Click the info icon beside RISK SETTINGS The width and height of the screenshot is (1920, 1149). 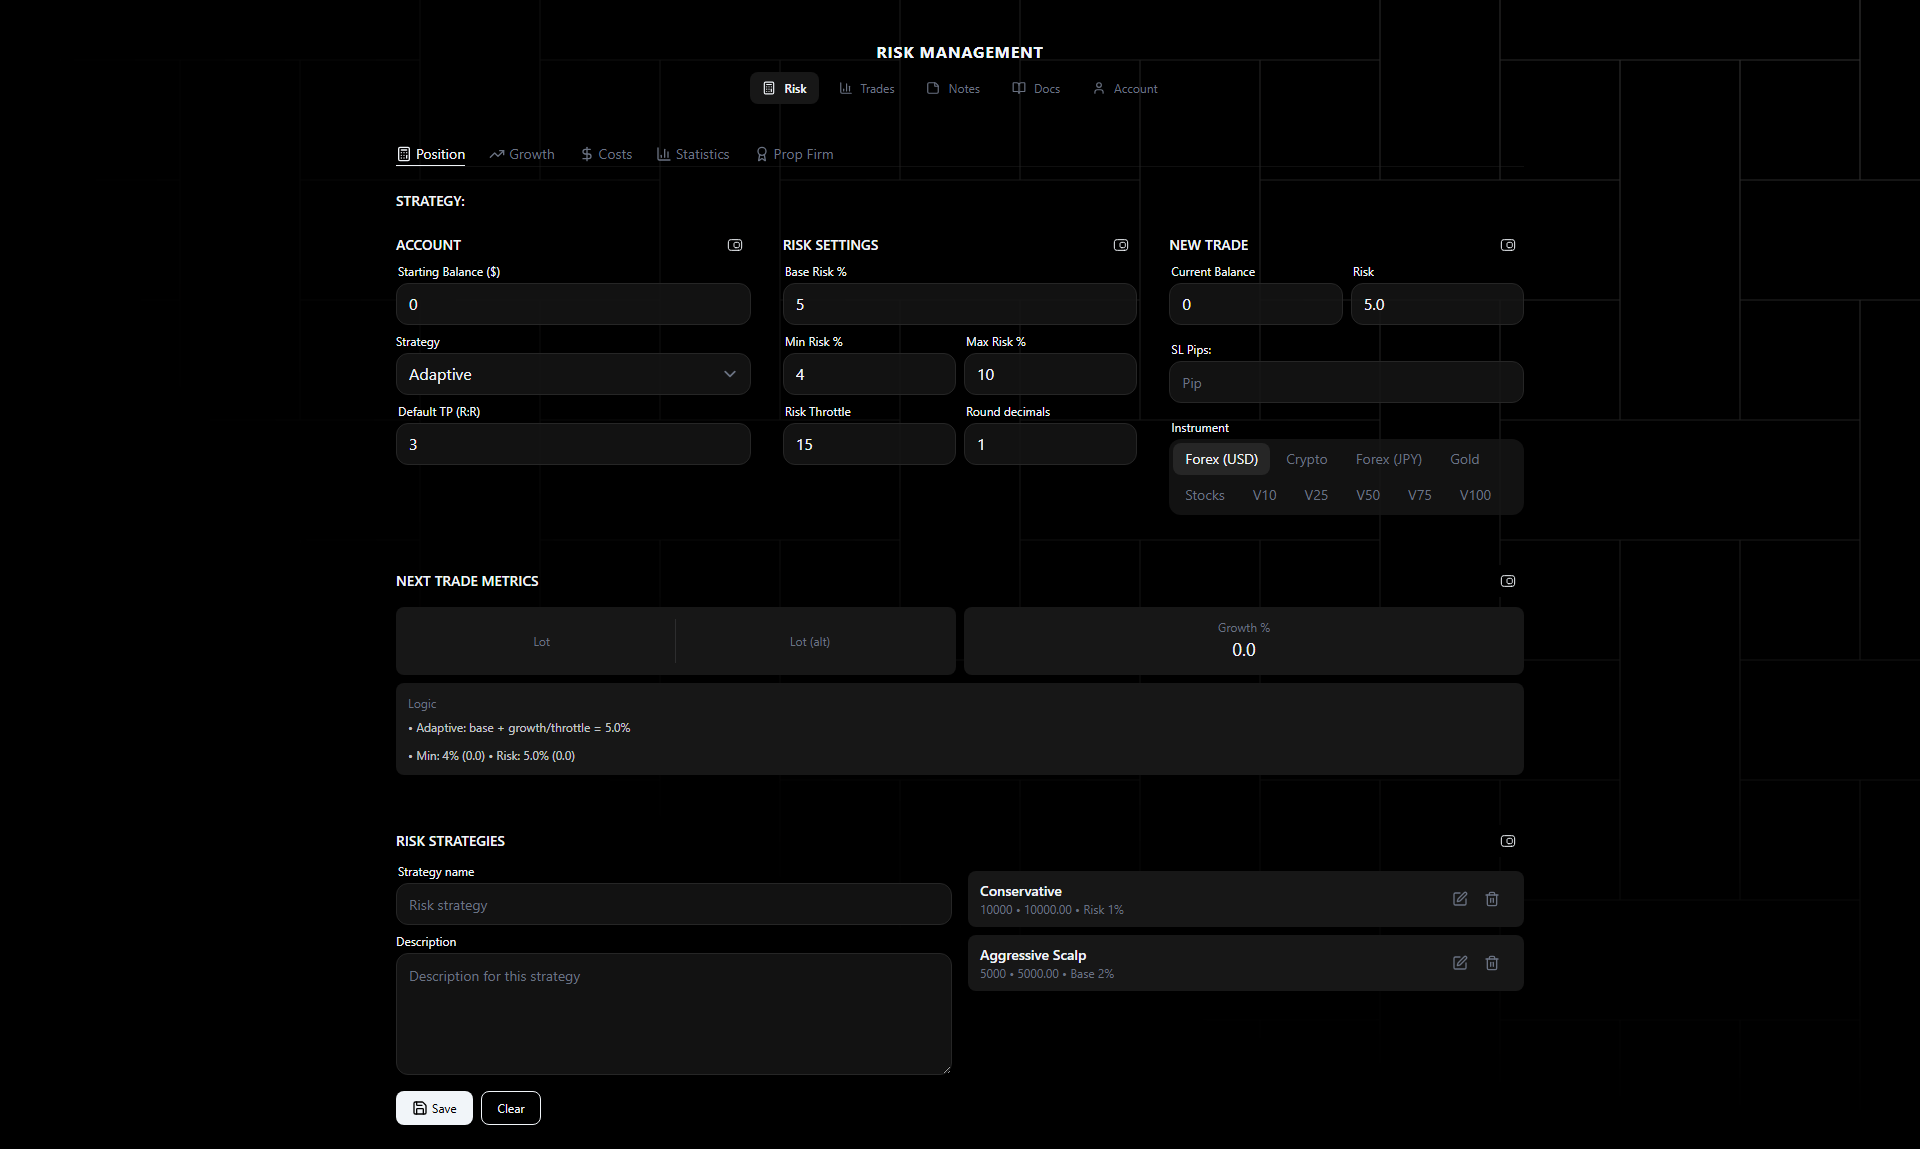pos(1120,245)
